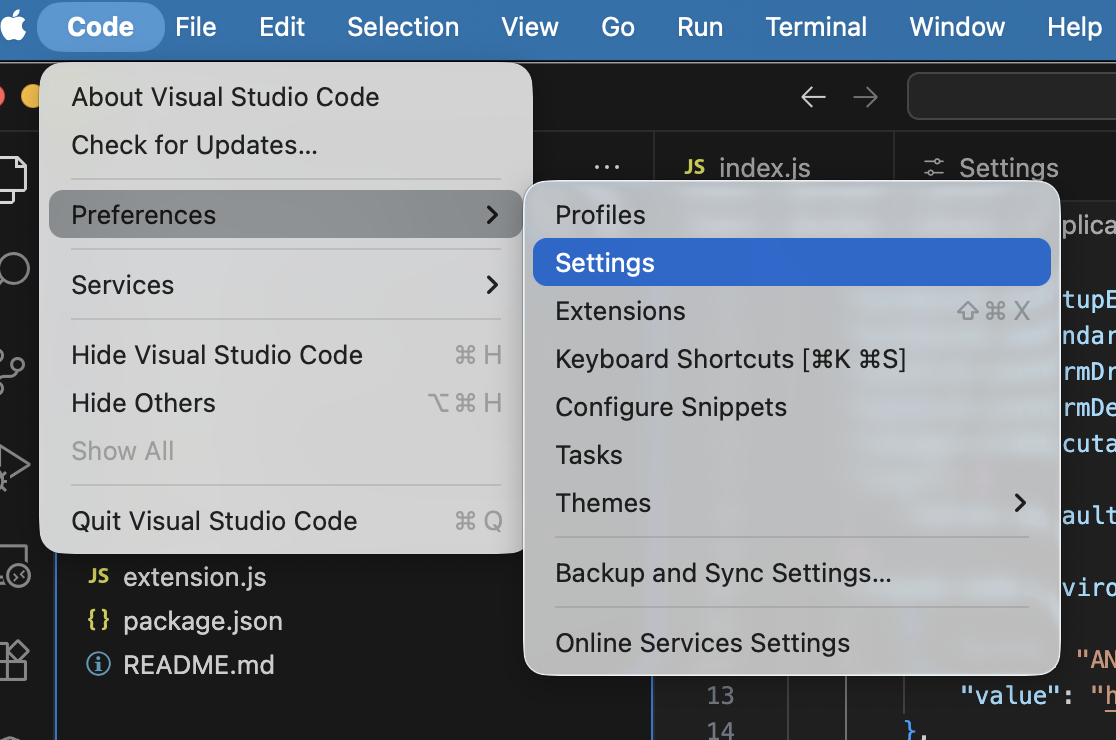1116x740 pixels.
Task: Open the Explorer view in the activity bar
Action: pyautogui.click(x=12, y=178)
